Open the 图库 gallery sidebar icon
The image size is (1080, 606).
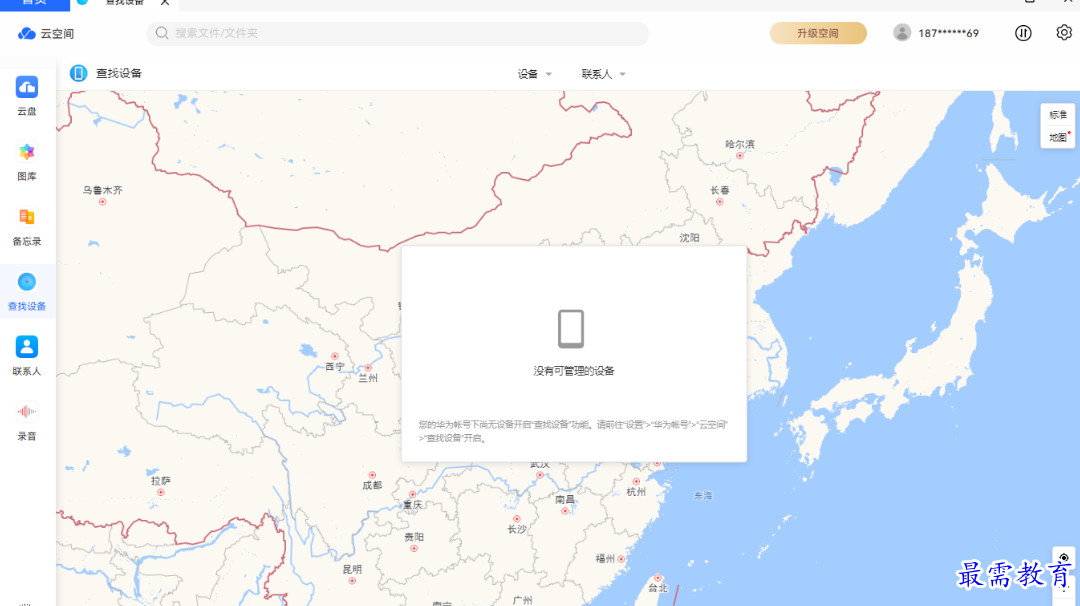tap(27, 152)
